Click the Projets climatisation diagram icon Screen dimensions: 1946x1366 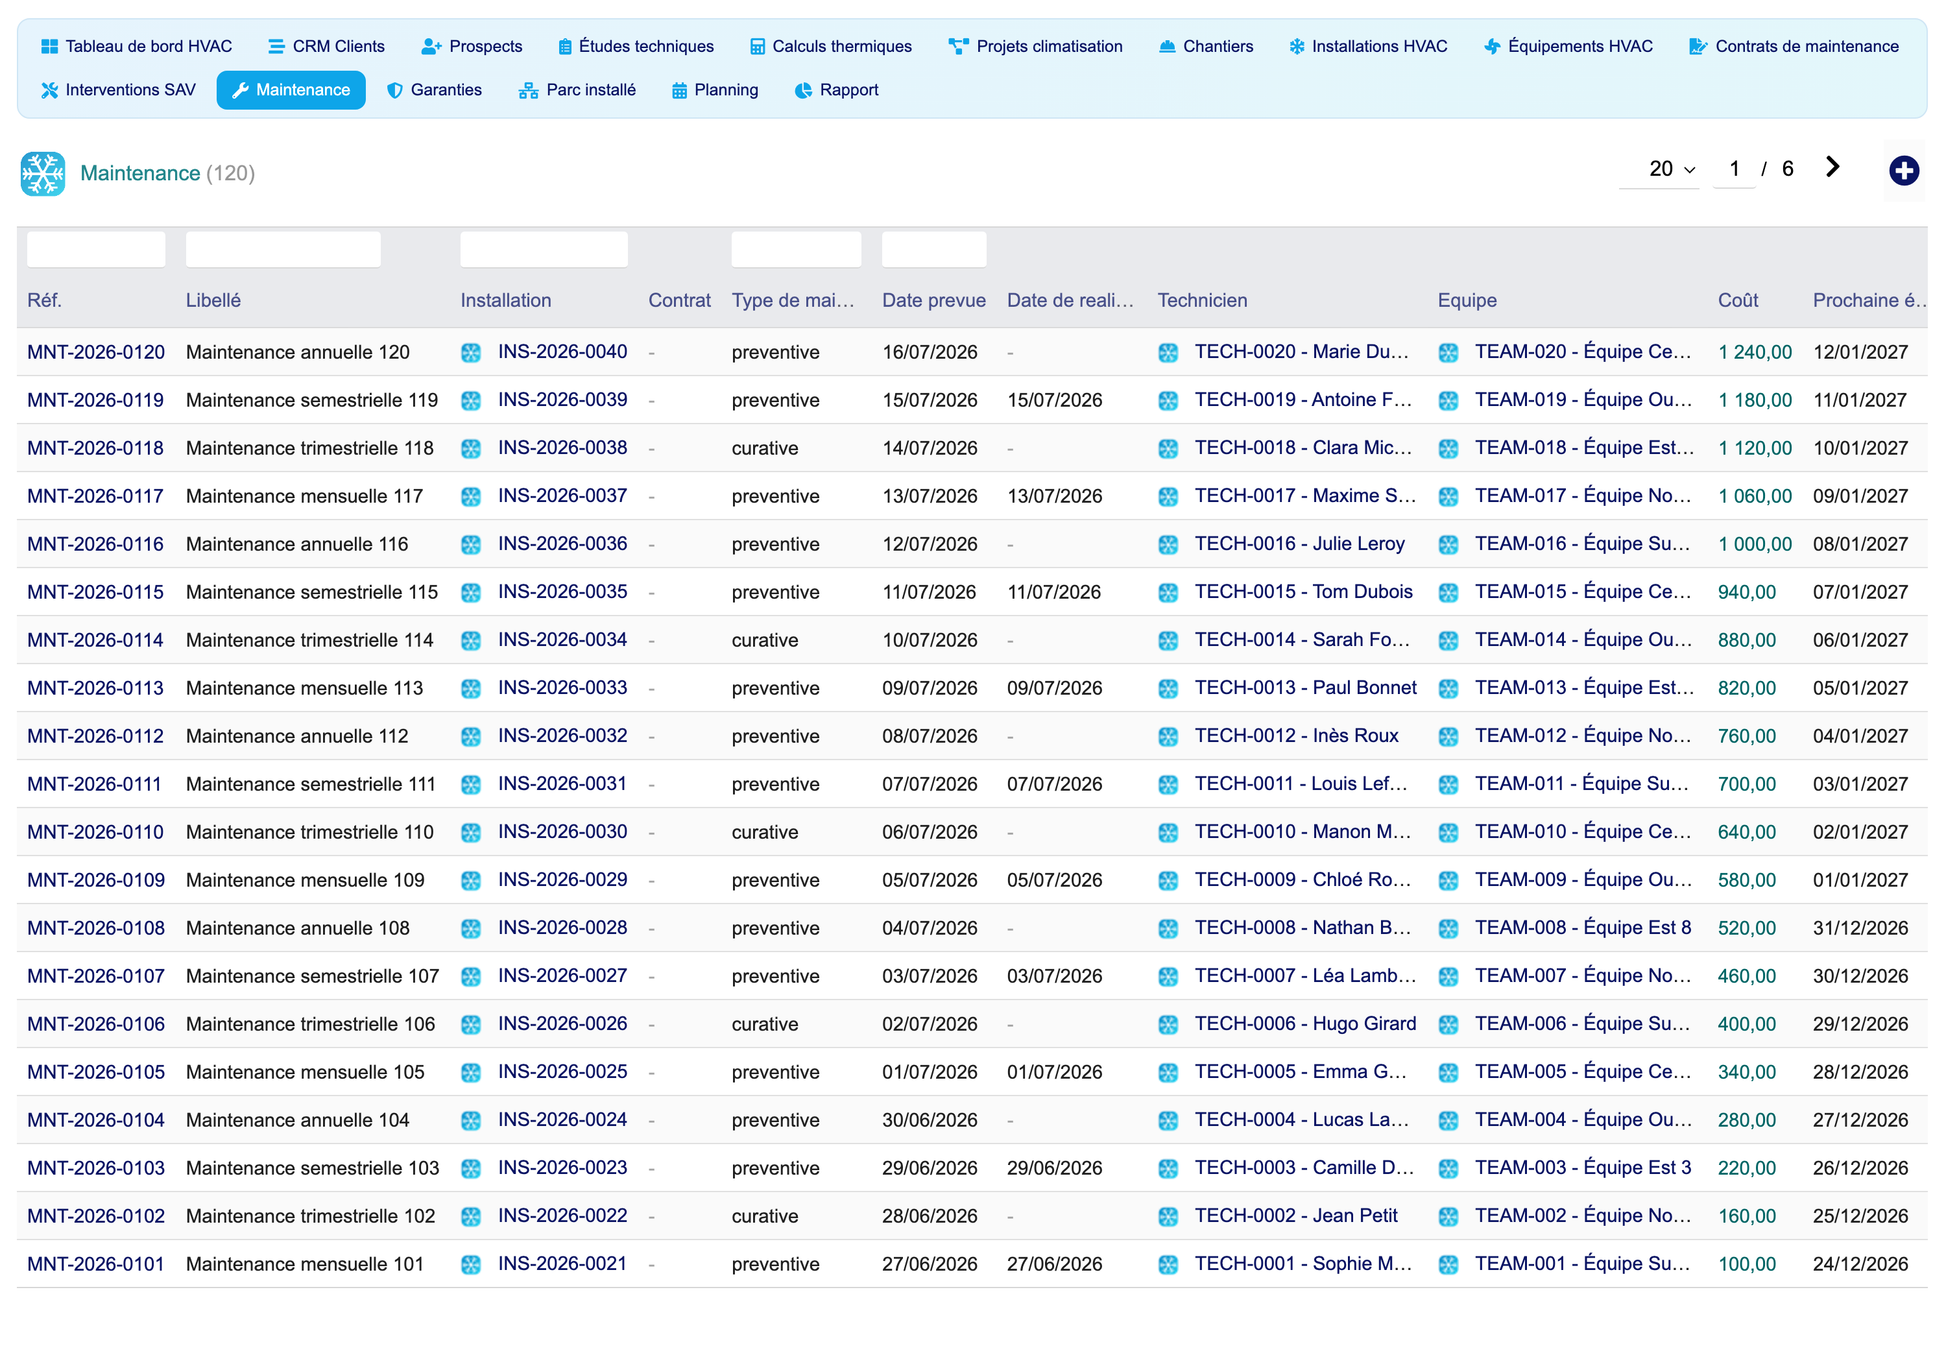(x=958, y=47)
